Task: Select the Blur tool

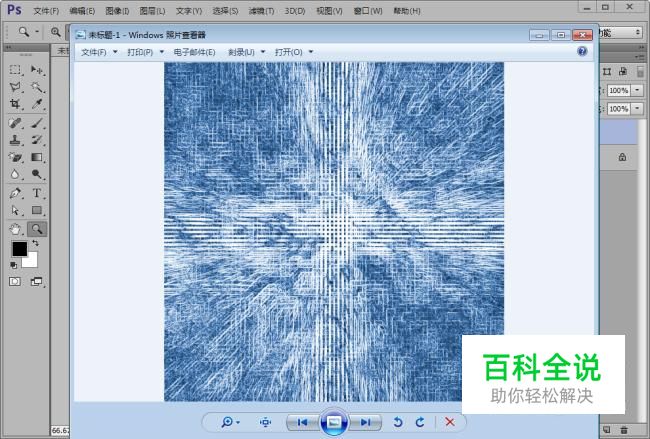Action: click(x=15, y=174)
